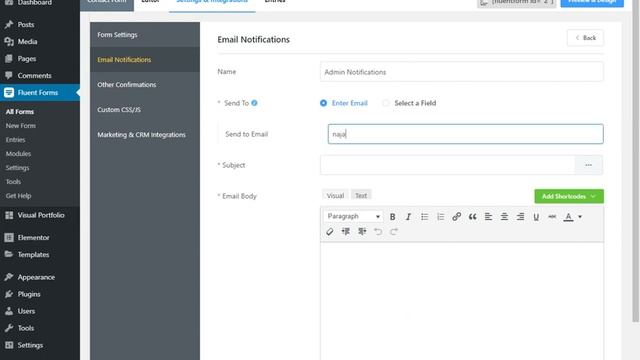Image resolution: width=640 pixels, height=360 pixels.
Task: Open the text color dropdown arrow
Action: point(580,217)
